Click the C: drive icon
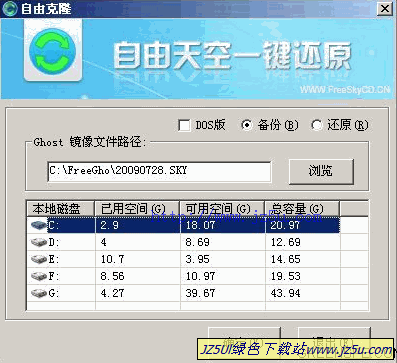The height and width of the screenshot is (363, 397). (39, 225)
